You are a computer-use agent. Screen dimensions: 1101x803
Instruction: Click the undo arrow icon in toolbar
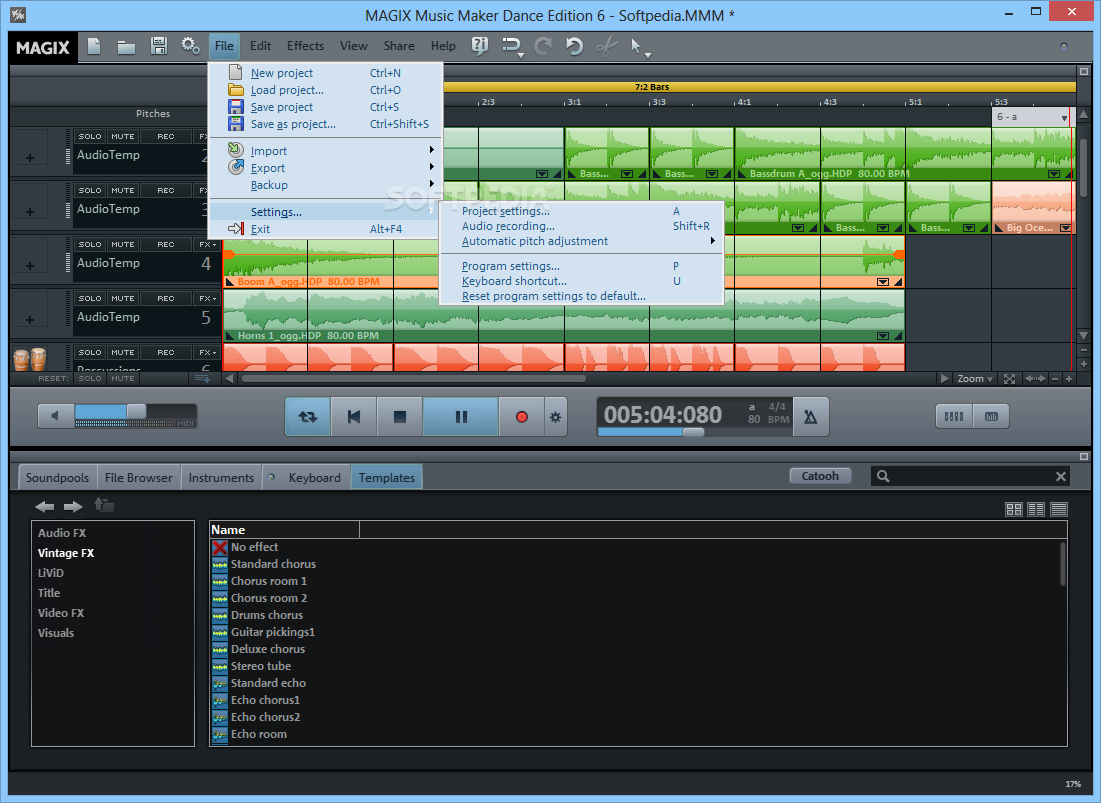574,46
